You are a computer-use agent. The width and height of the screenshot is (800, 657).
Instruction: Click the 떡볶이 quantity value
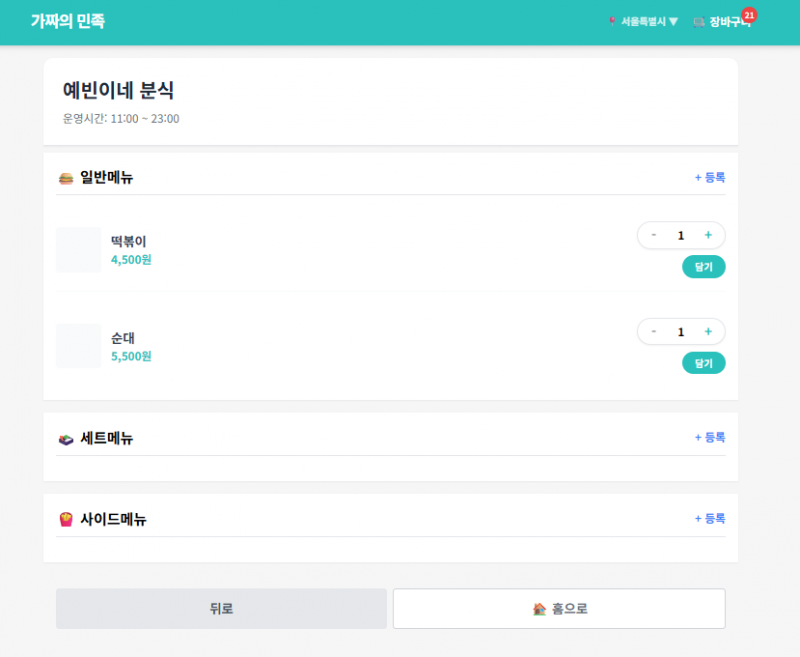pos(681,235)
